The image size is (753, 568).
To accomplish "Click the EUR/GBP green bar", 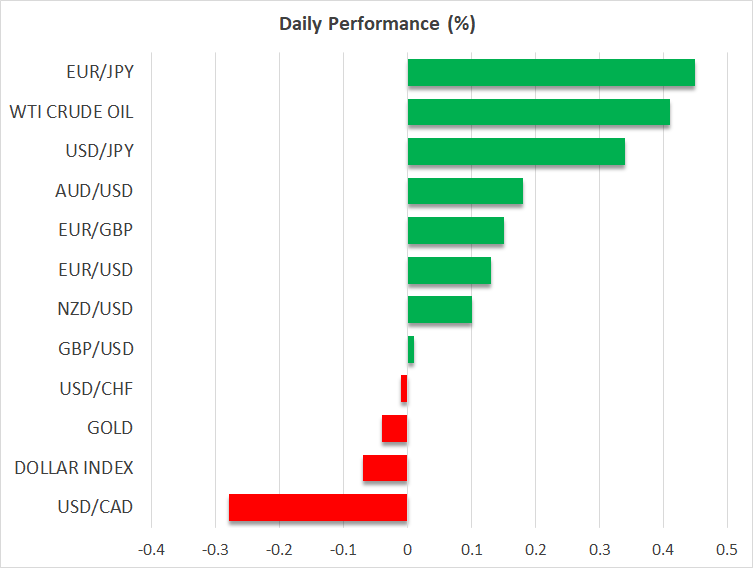I will pyautogui.click(x=455, y=231).
